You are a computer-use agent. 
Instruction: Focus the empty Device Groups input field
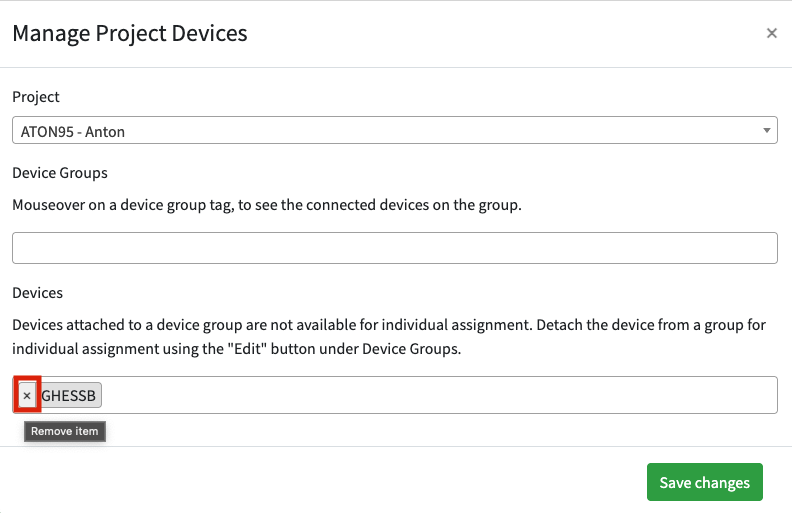click(x=394, y=248)
